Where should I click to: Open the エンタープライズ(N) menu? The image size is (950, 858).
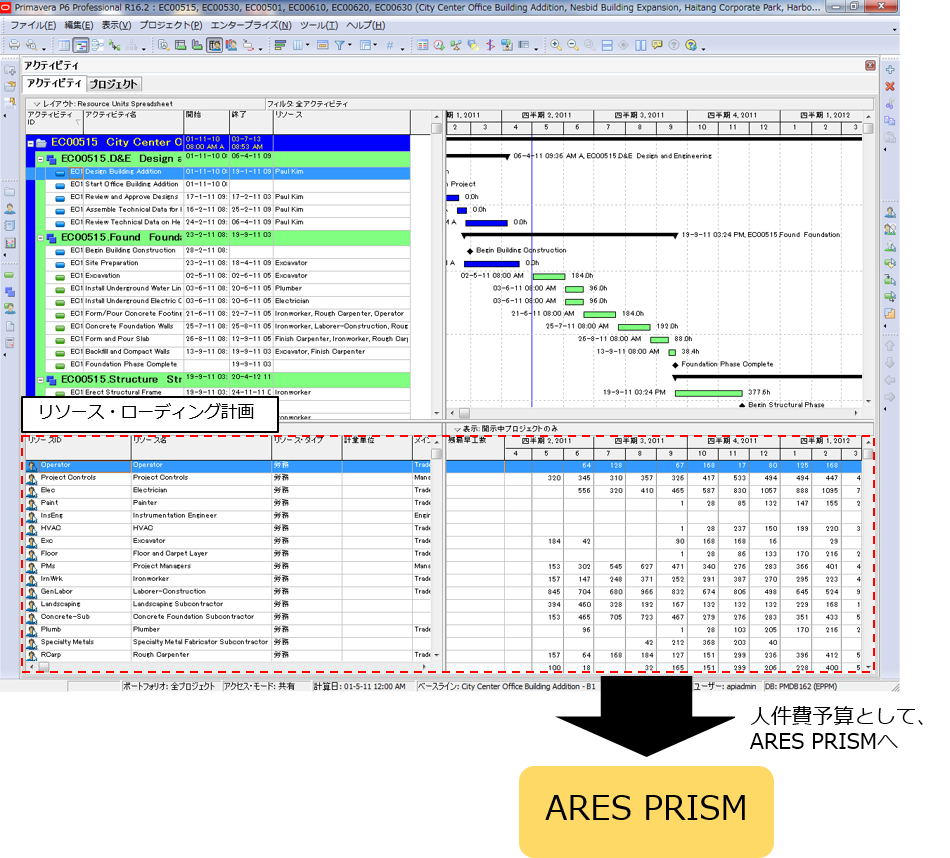[251, 25]
